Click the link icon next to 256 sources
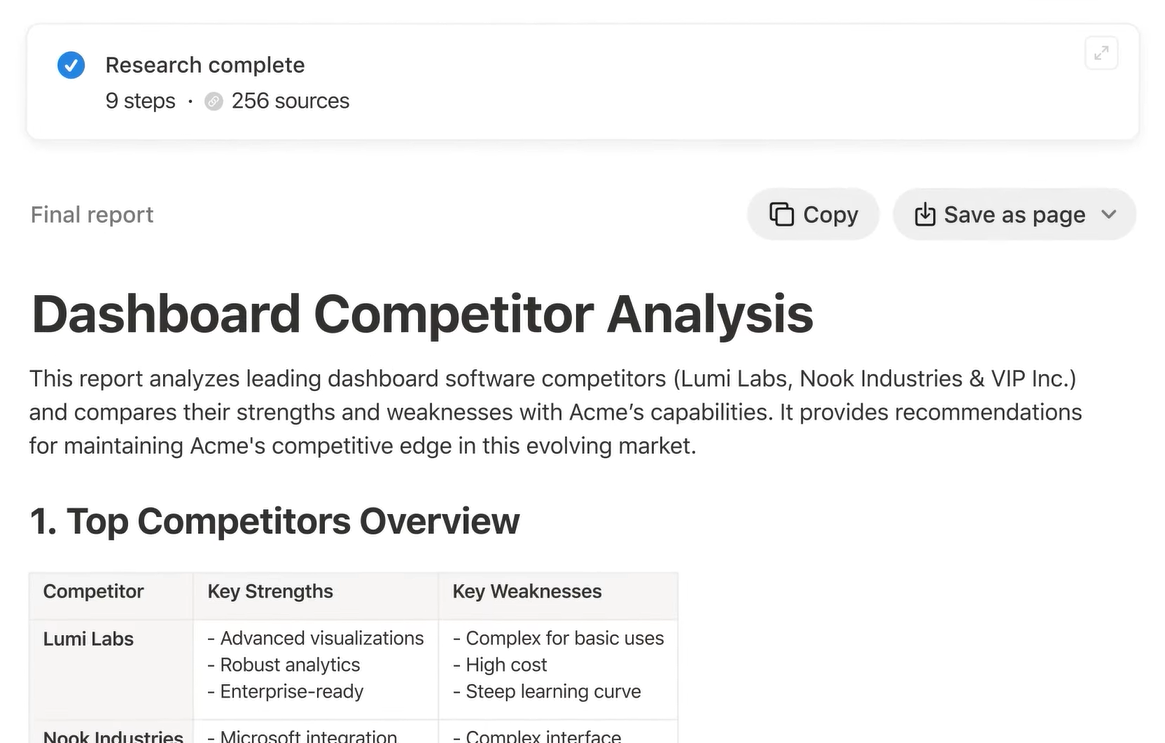The image size is (1165, 743). tap(214, 102)
